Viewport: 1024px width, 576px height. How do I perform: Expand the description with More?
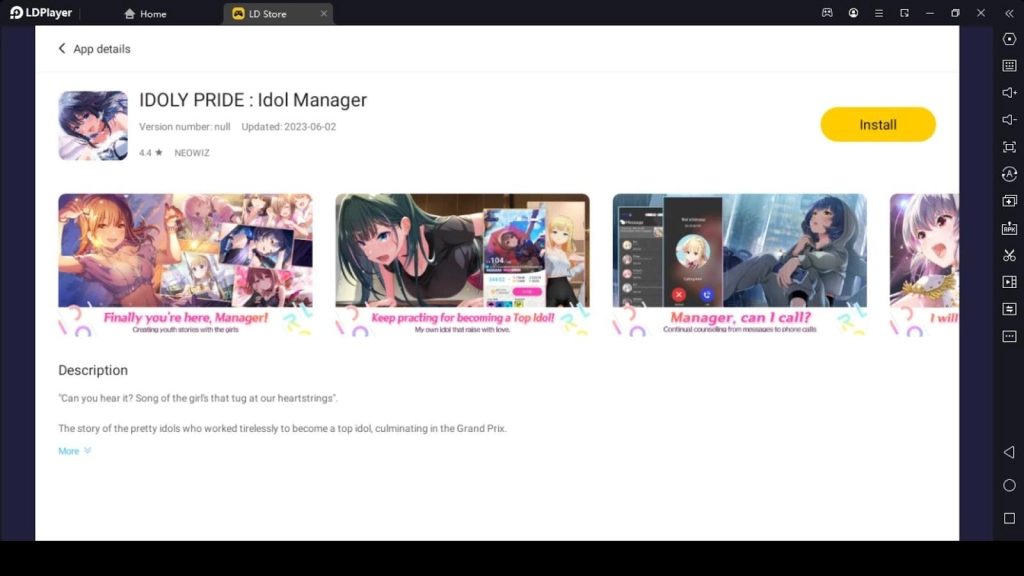click(74, 451)
